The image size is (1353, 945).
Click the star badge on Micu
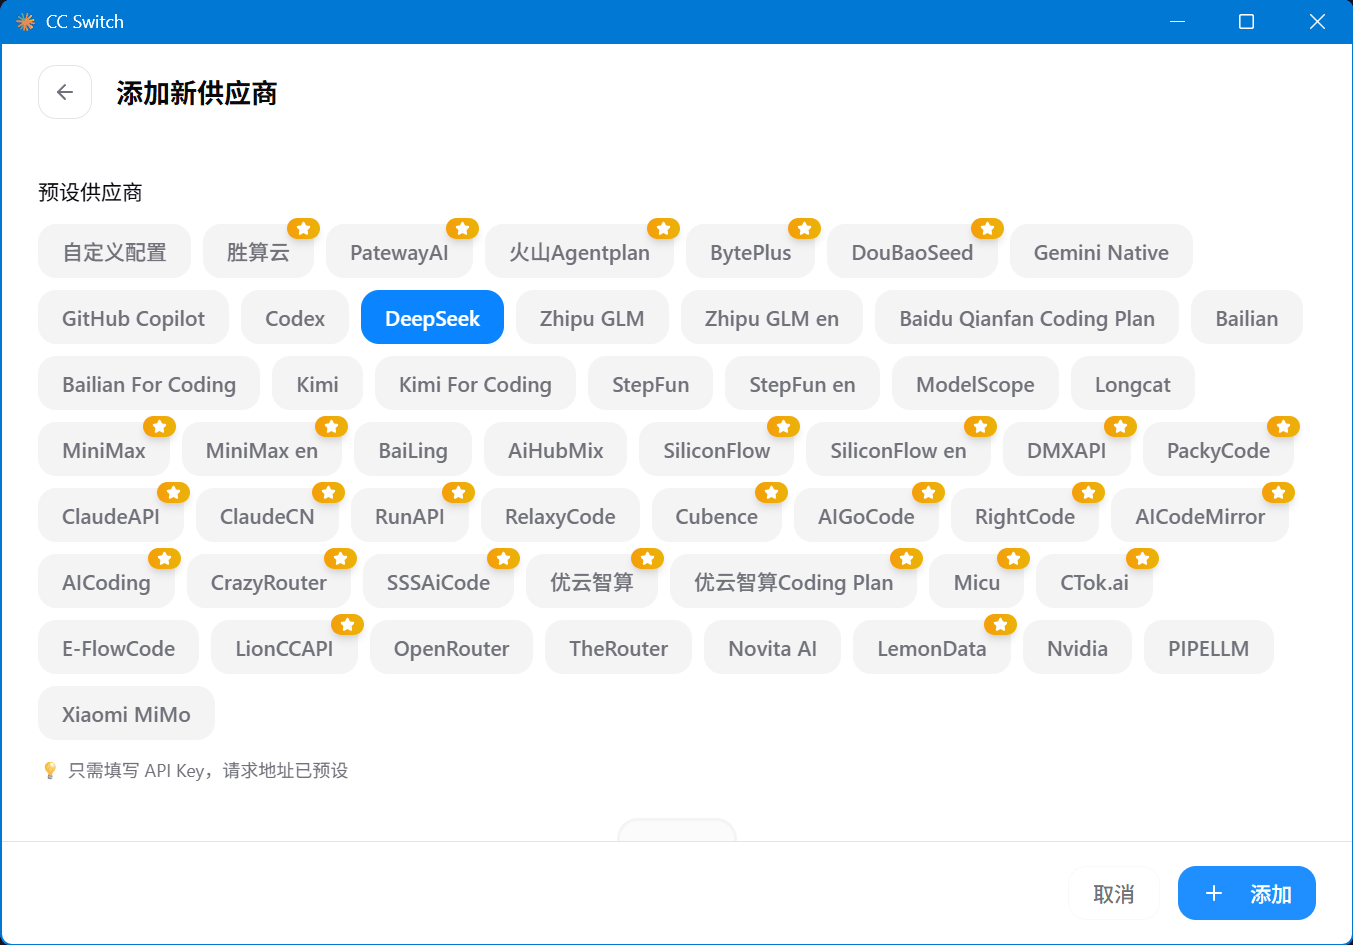pos(1013,559)
